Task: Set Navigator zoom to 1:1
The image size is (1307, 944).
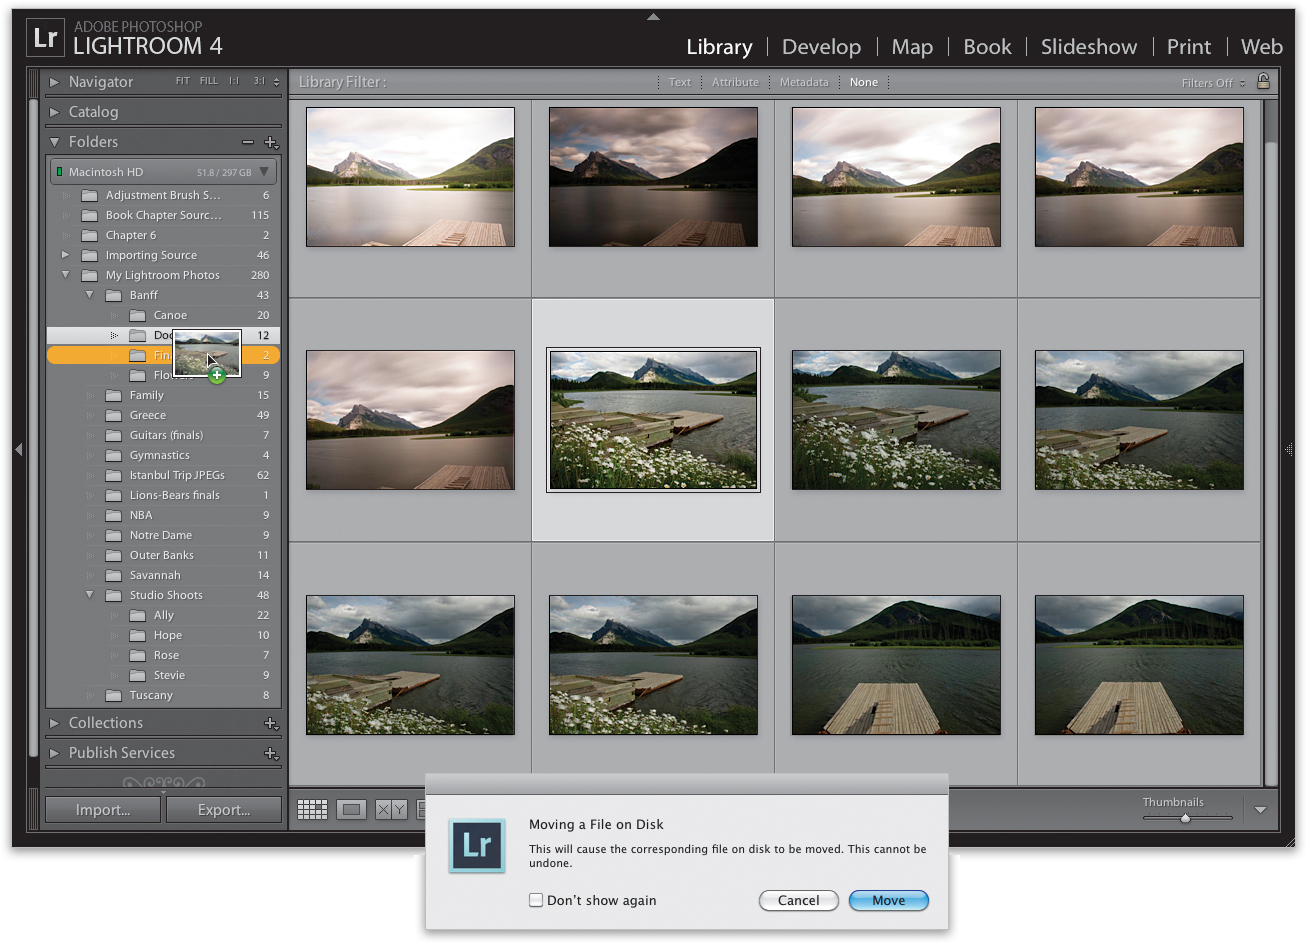Action: pos(234,81)
